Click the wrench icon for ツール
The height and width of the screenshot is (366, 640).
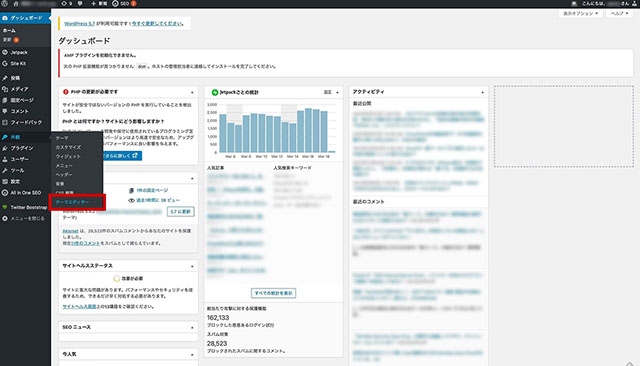(x=5, y=170)
